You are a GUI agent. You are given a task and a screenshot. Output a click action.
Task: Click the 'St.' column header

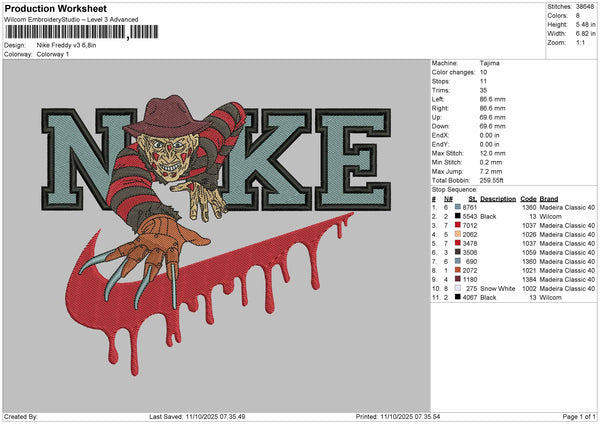pyautogui.click(x=473, y=199)
